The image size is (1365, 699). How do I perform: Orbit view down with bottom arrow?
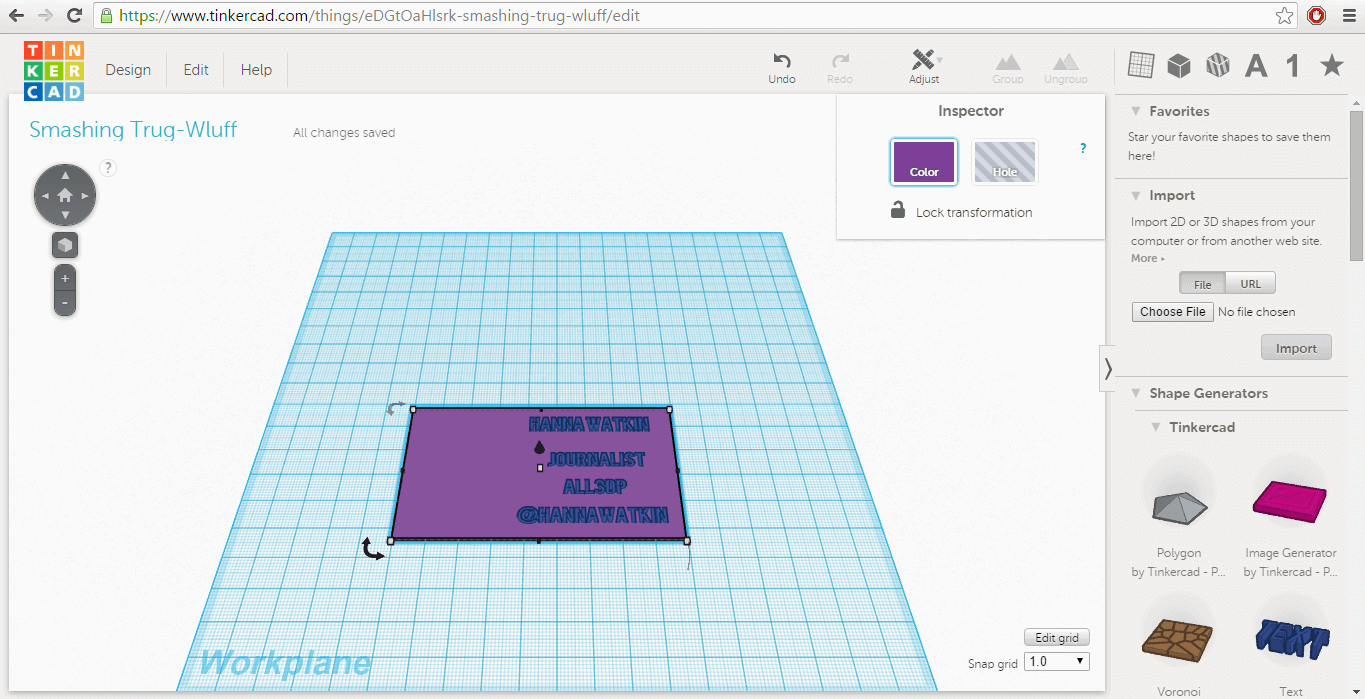[65, 215]
